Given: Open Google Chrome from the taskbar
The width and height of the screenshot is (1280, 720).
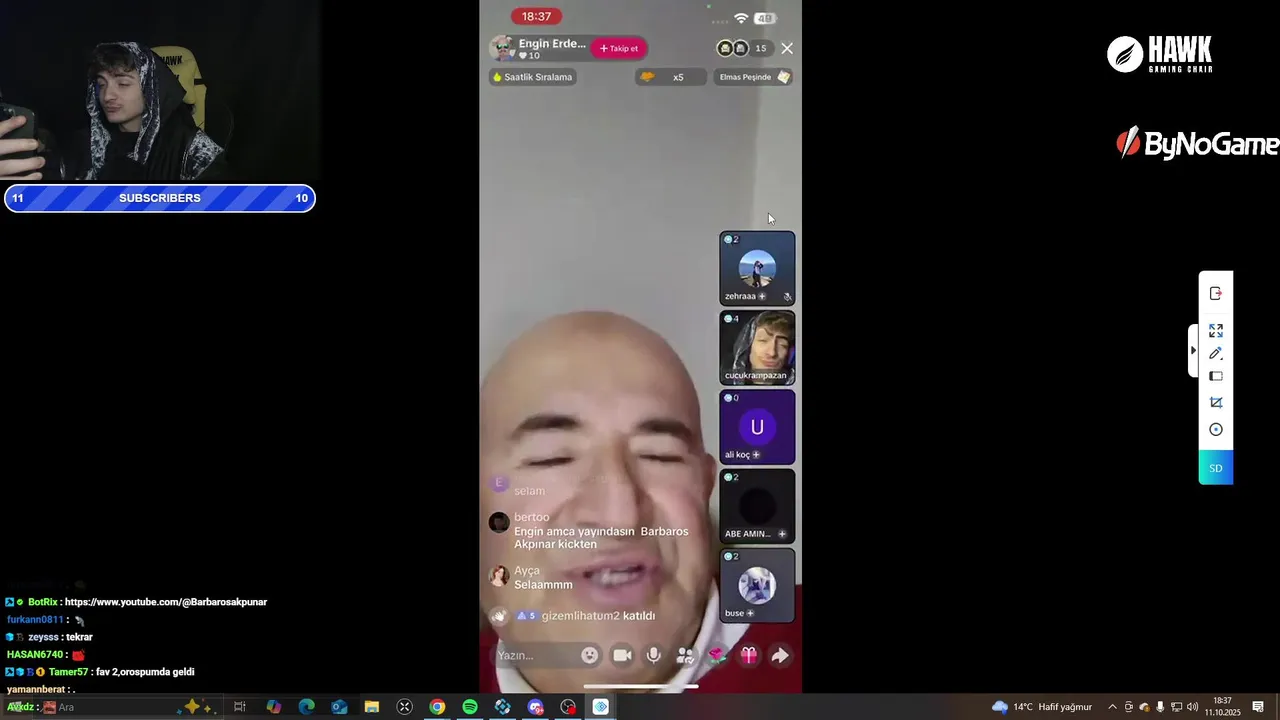Looking at the screenshot, I should coord(437,707).
